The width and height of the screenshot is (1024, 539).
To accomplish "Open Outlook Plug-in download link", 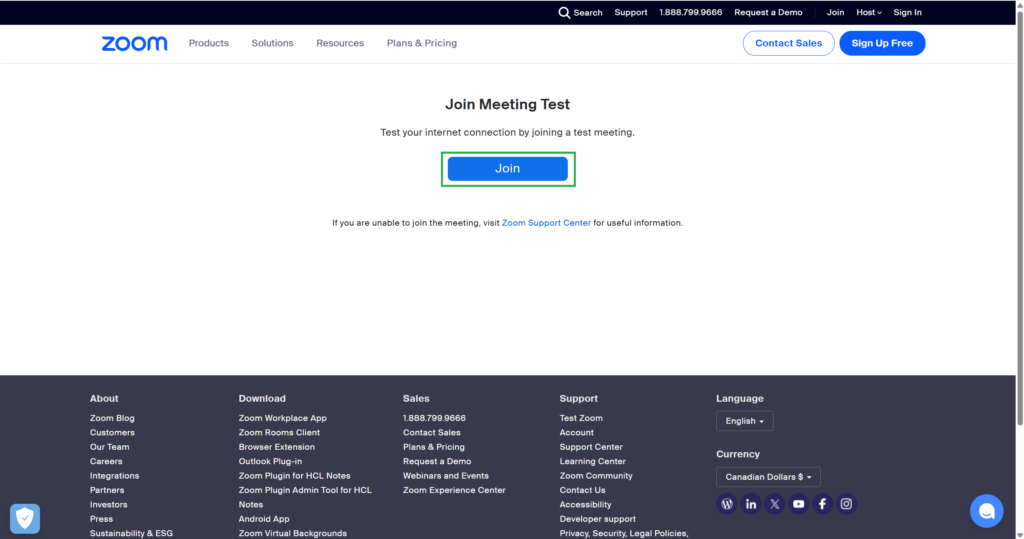I will pos(270,461).
